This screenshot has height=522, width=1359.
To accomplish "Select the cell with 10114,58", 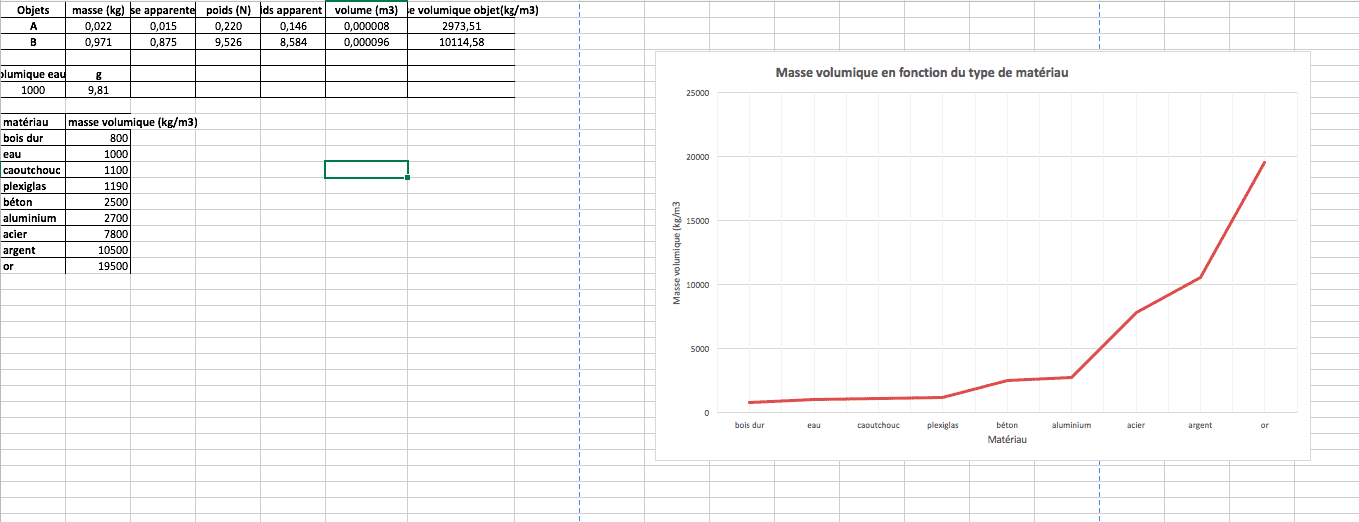I will tap(461, 42).
